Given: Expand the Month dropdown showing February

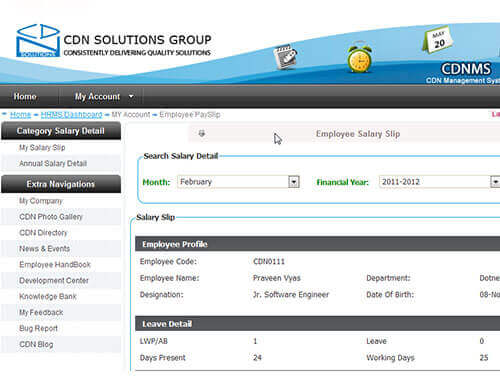Looking at the screenshot, I should 294,182.
